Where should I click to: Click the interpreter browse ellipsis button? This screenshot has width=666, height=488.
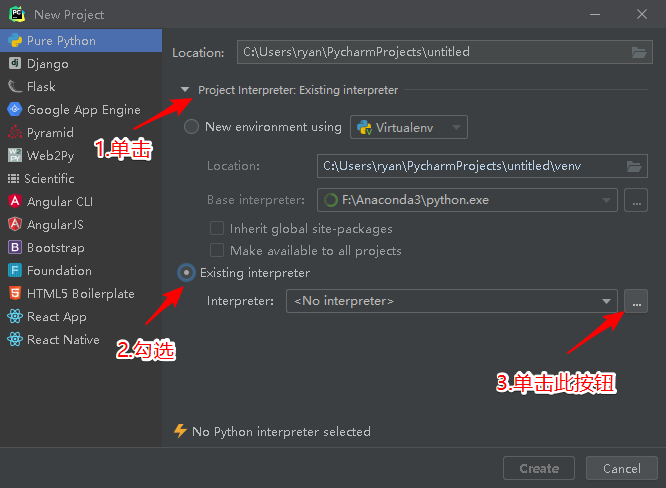tap(636, 300)
